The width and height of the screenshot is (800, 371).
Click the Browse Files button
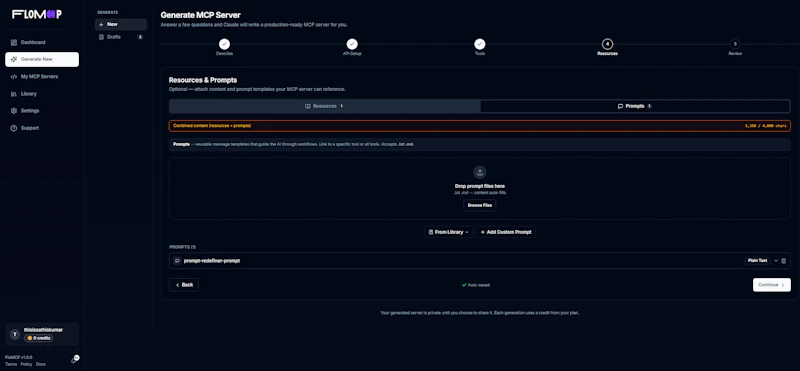click(x=480, y=205)
